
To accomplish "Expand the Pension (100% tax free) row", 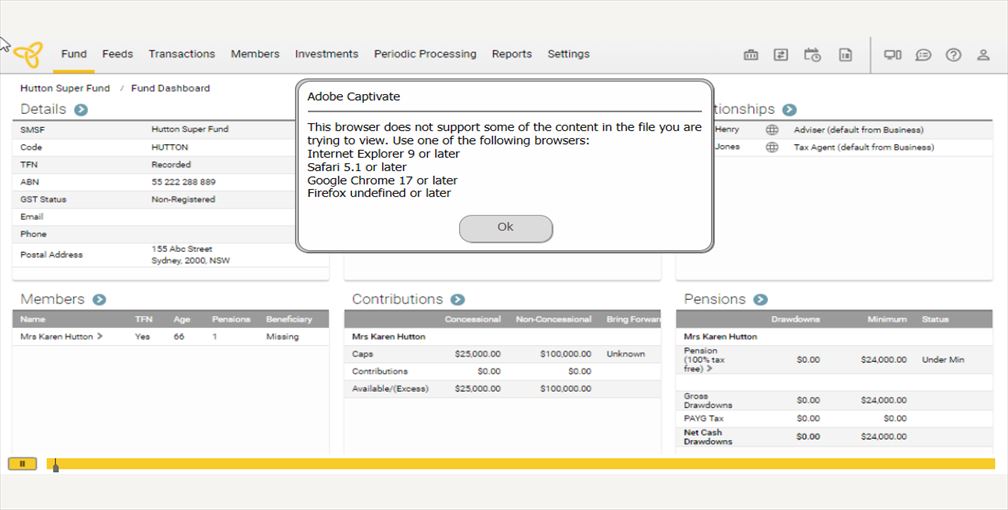I will (x=709, y=369).
